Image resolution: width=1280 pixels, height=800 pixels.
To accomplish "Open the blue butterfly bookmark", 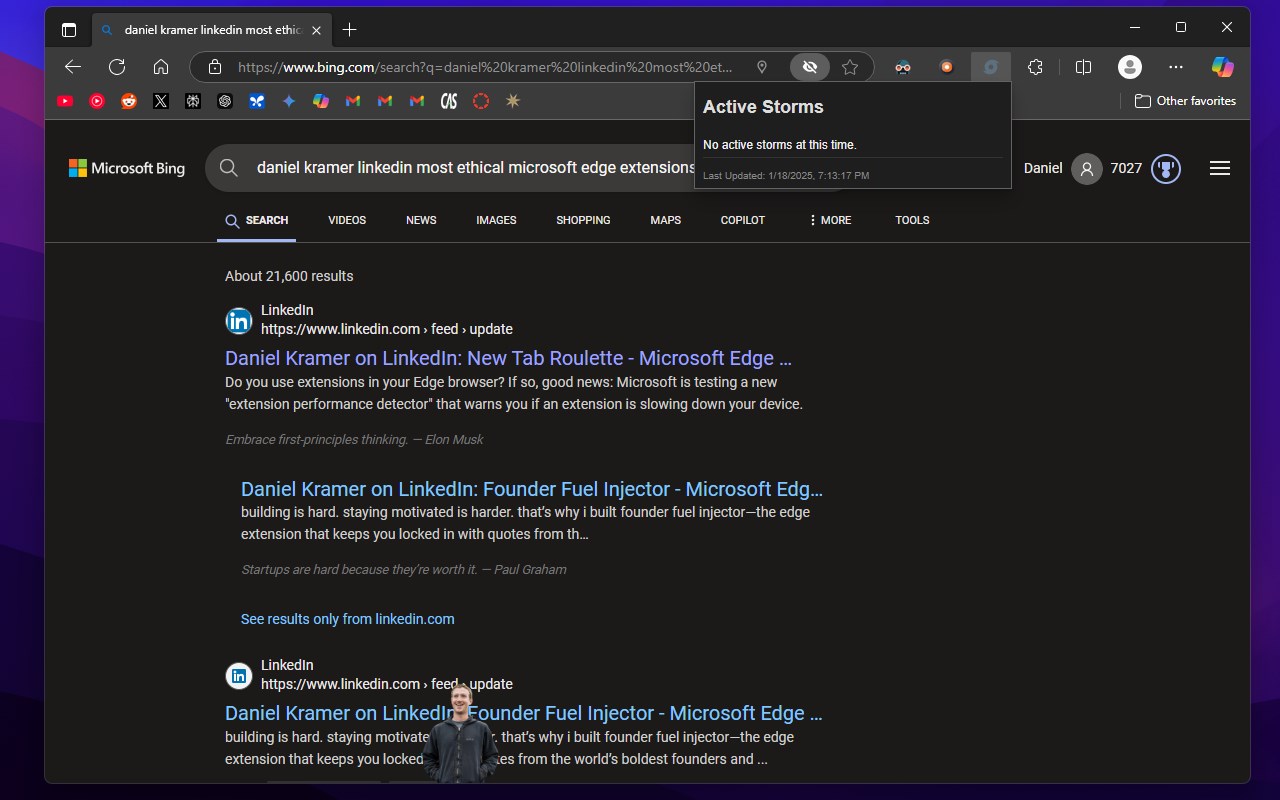I will click(x=257, y=101).
